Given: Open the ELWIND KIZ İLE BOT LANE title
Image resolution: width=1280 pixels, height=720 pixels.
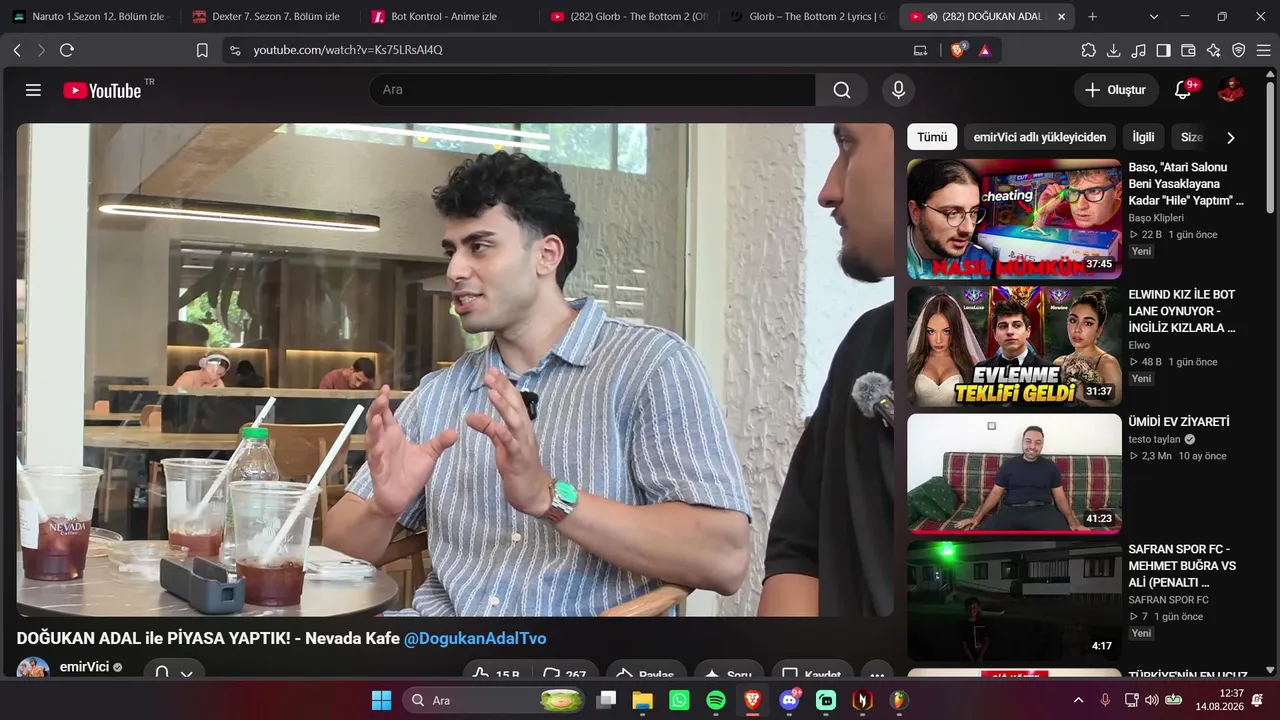Looking at the screenshot, I should 1182,311.
